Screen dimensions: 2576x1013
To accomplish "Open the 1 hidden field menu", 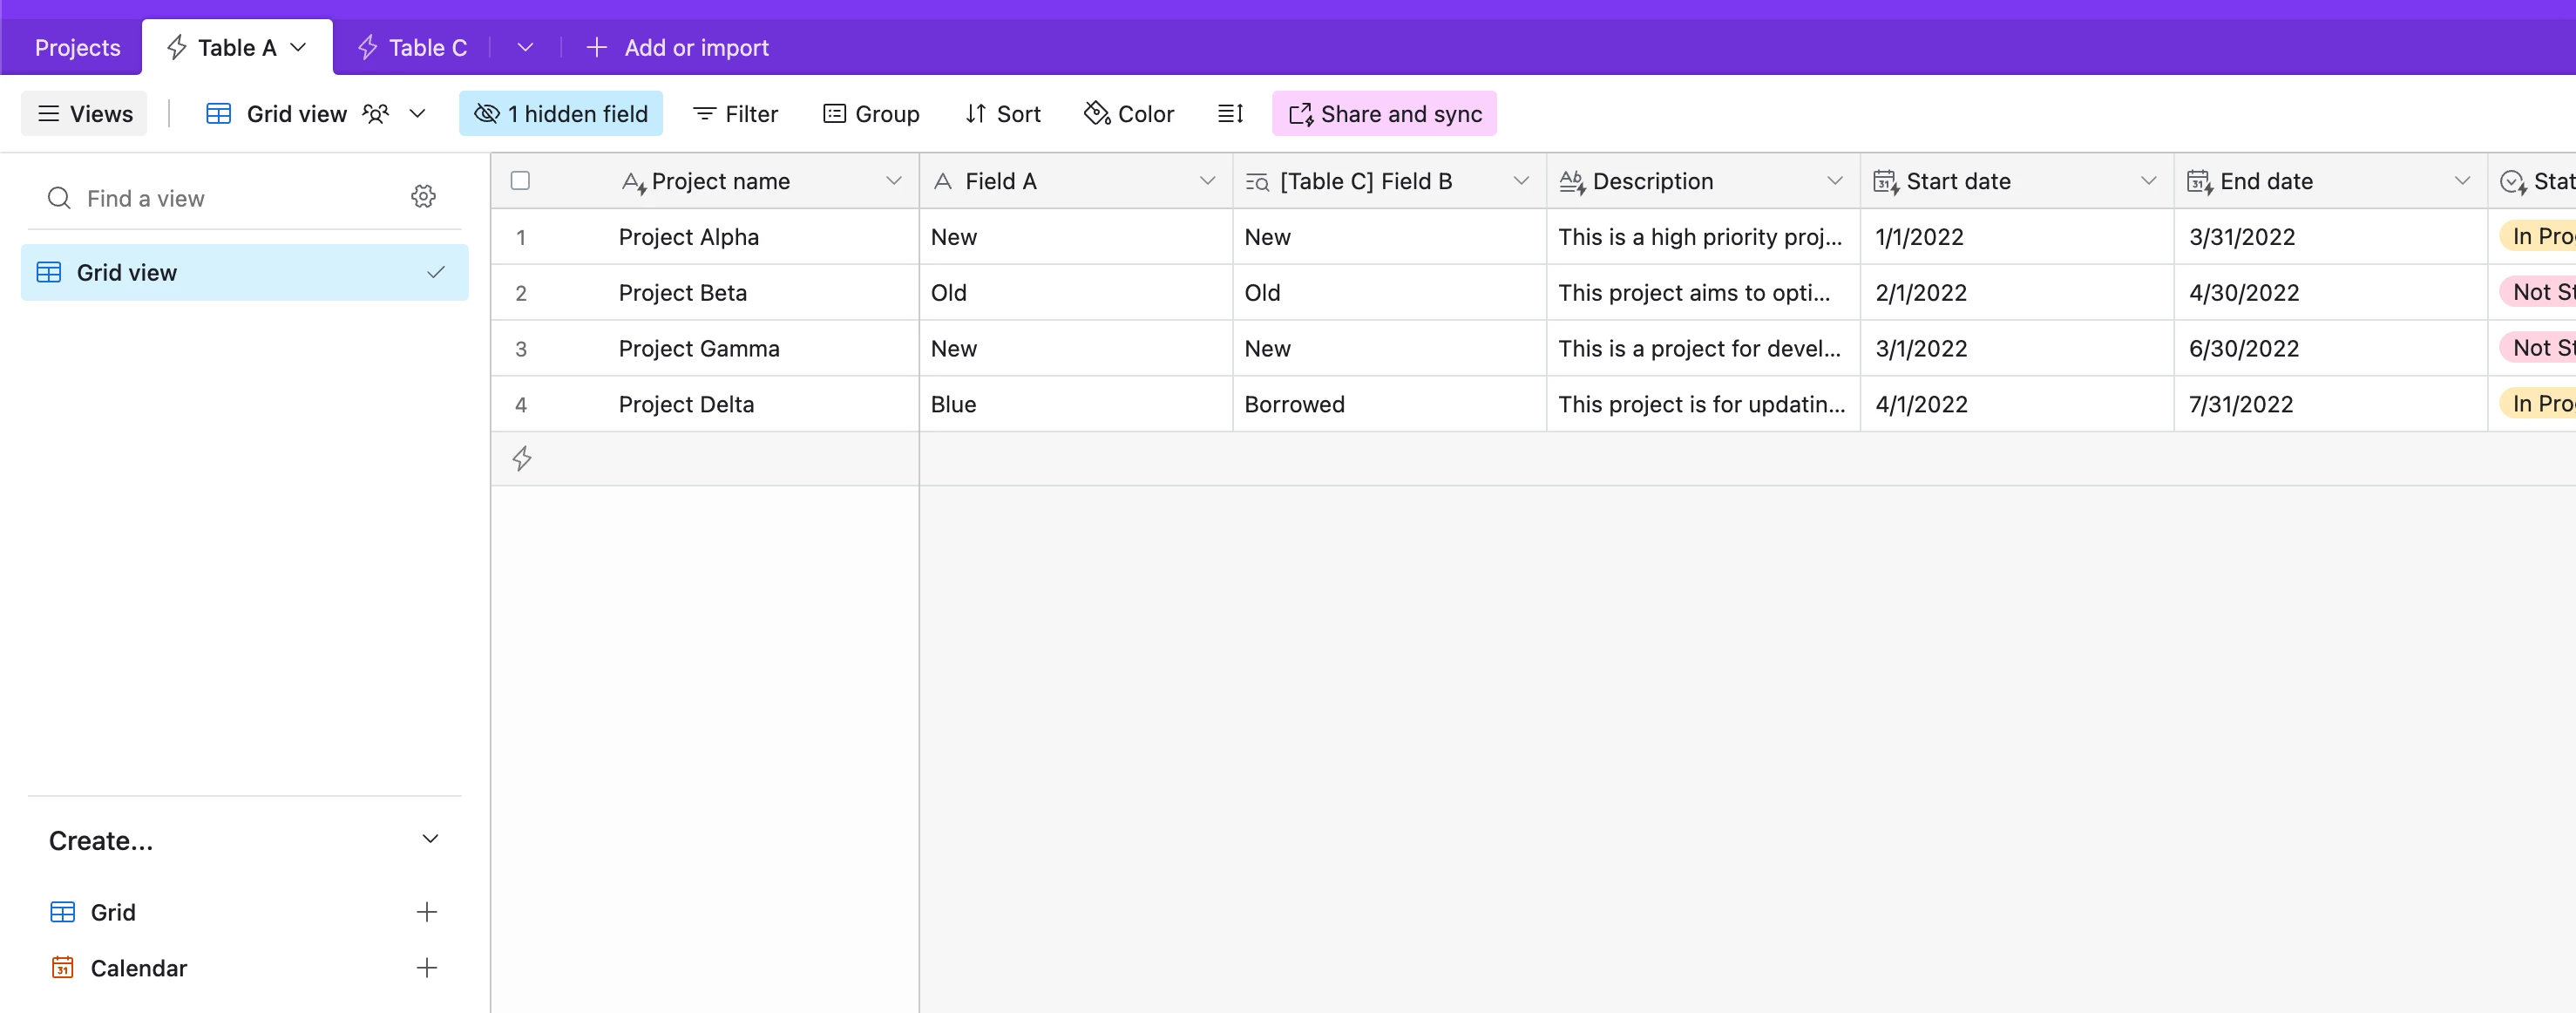I will point(561,114).
